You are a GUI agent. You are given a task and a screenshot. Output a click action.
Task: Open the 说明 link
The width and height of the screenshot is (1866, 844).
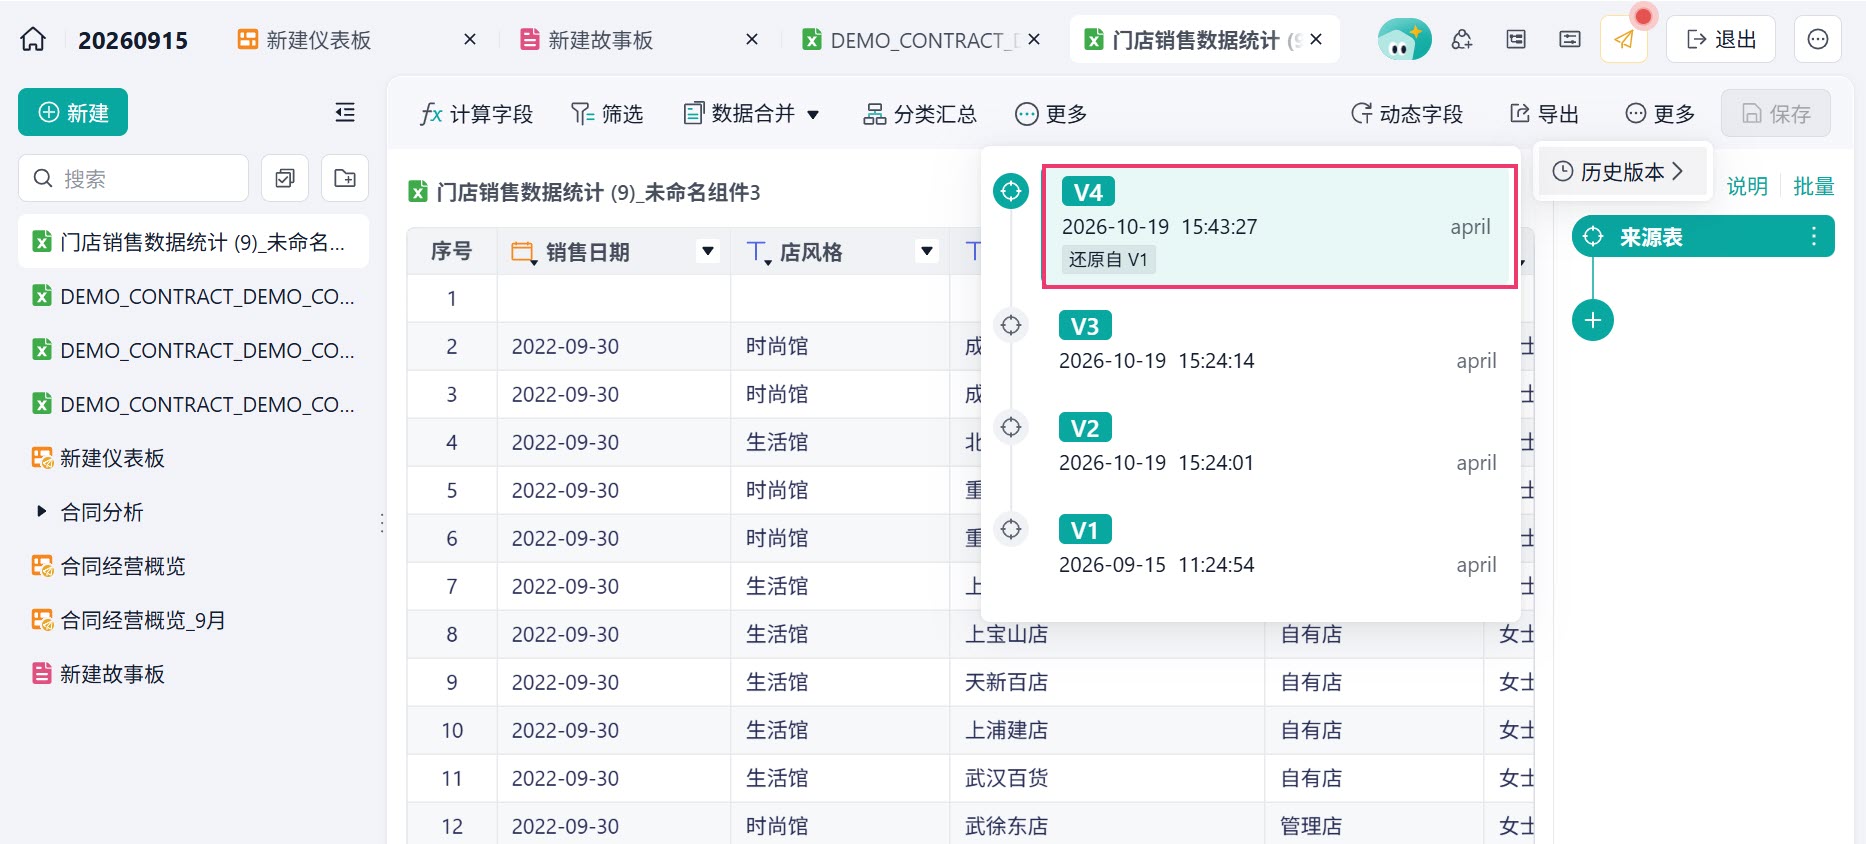coord(1747,187)
